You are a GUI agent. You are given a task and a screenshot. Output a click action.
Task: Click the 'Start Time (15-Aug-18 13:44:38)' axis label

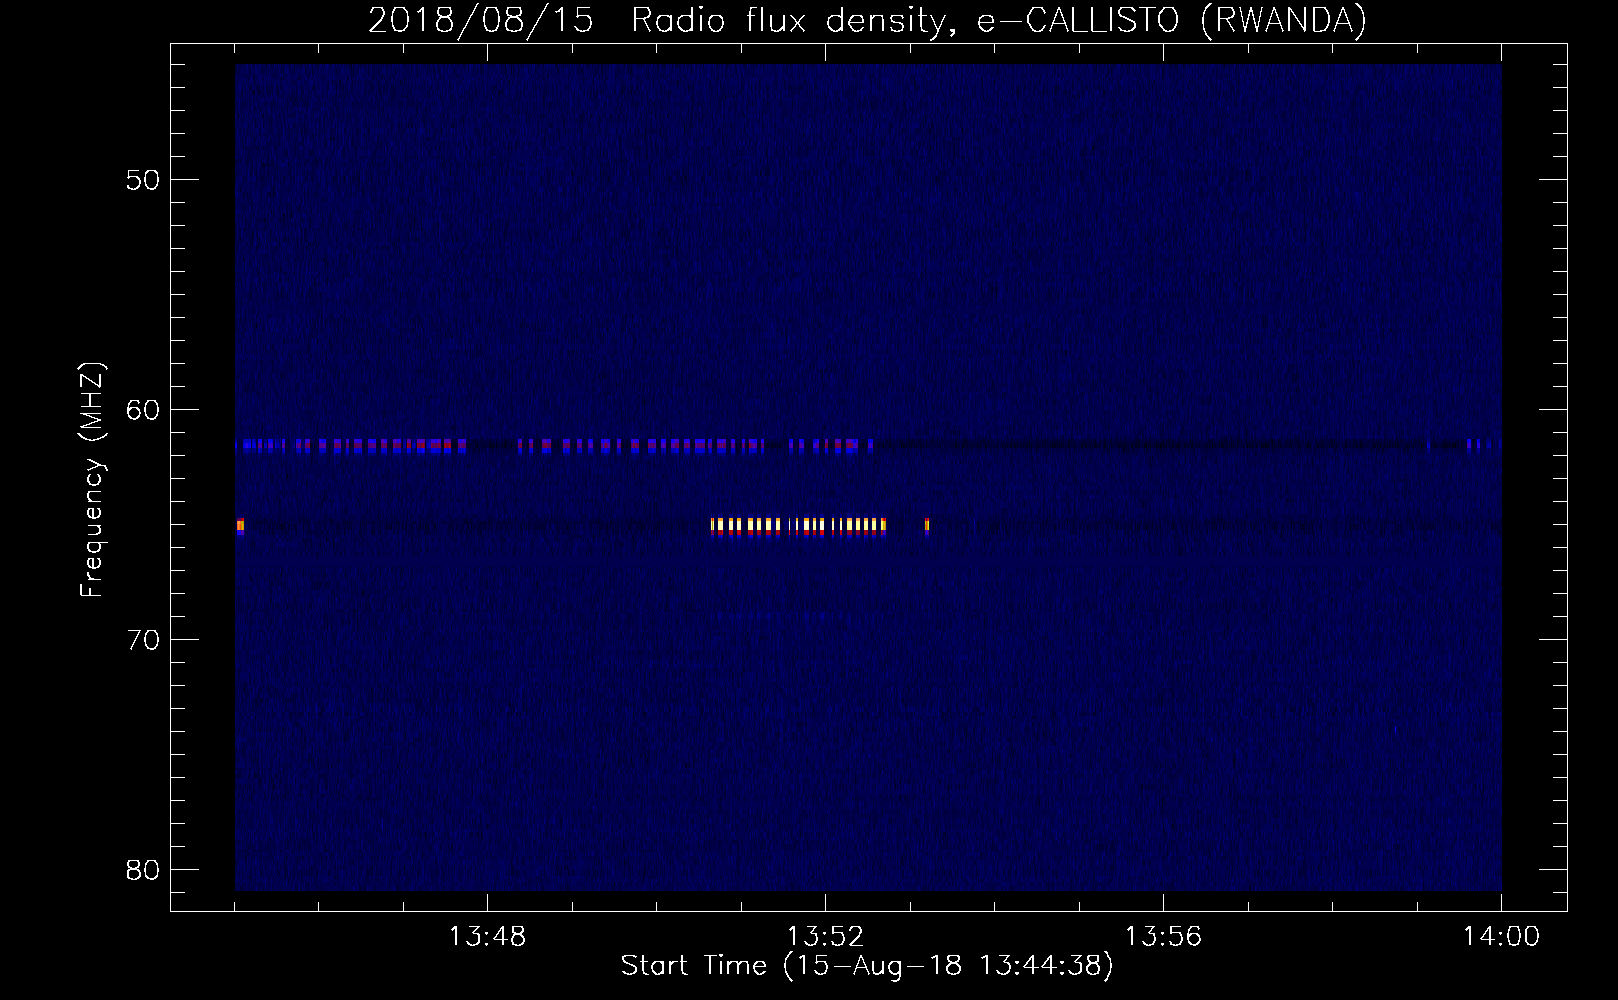tap(867, 966)
